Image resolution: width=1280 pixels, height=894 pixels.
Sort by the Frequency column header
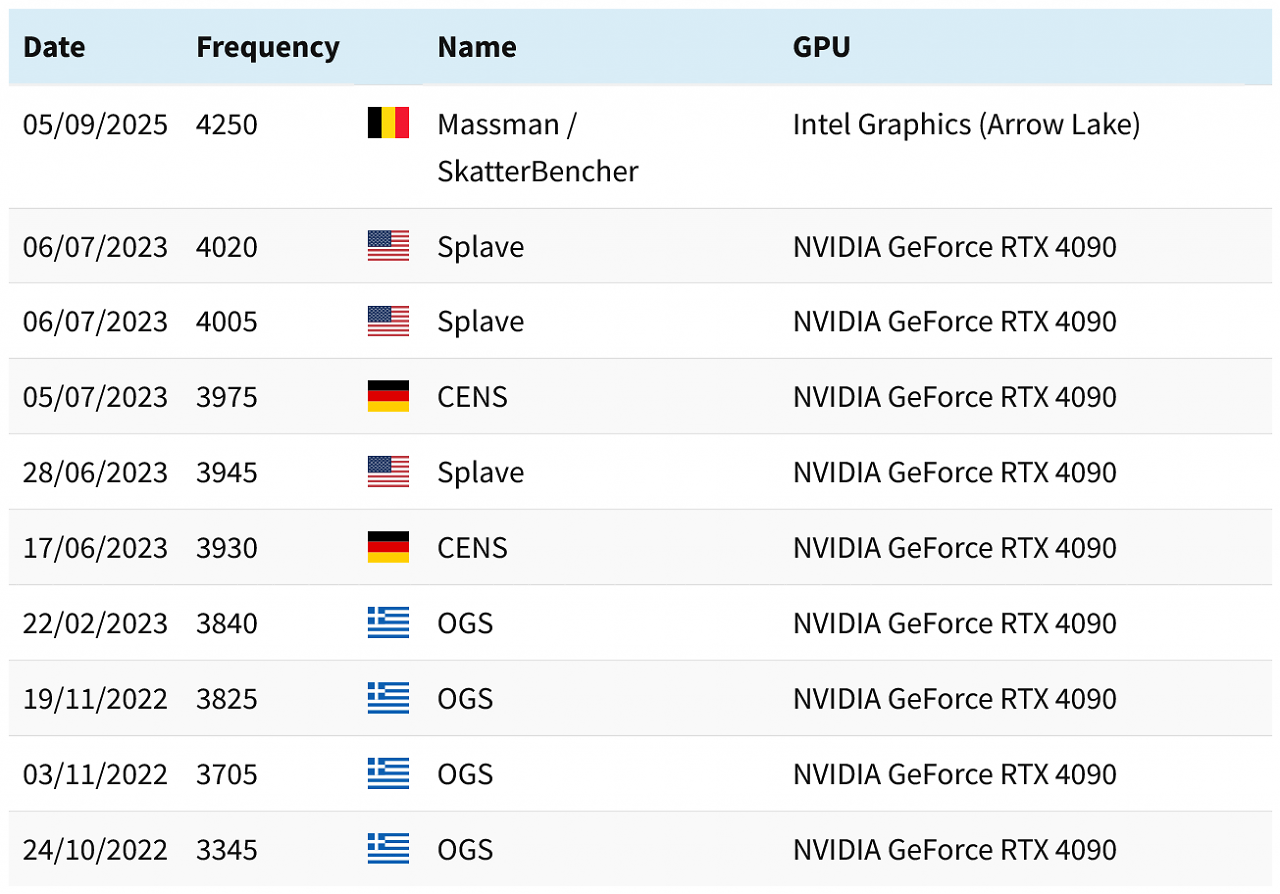pyautogui.click(x=267, y=47)
